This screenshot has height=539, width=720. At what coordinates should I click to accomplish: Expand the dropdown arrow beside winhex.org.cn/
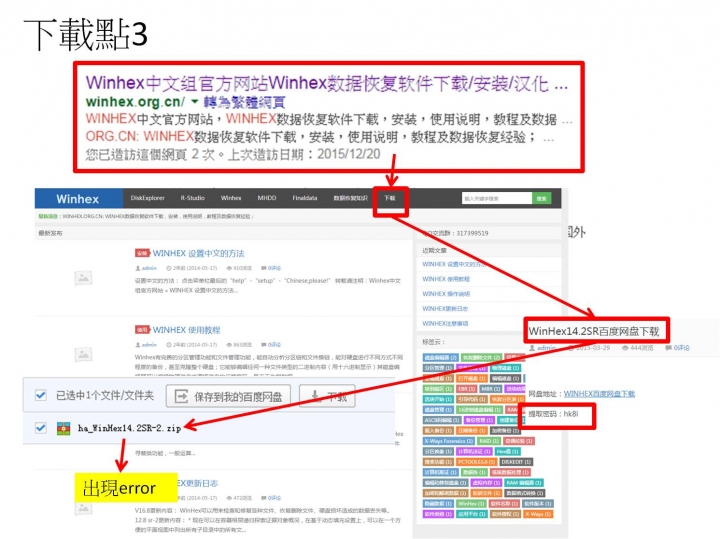point(195,101)
